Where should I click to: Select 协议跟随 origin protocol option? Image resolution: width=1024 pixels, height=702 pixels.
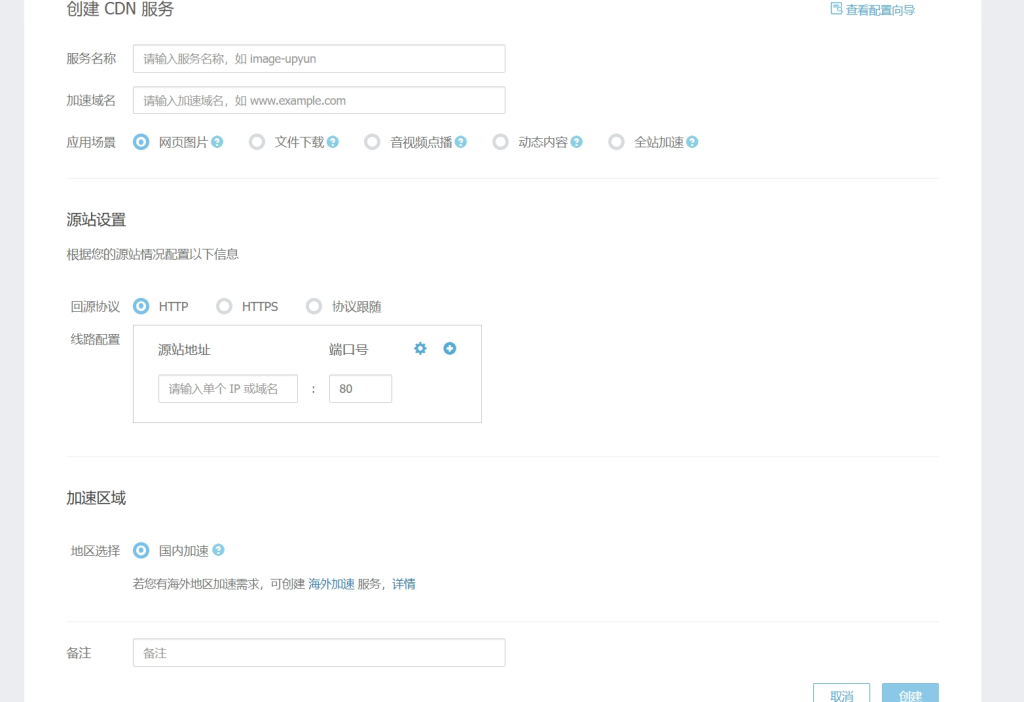click(314, 306)
